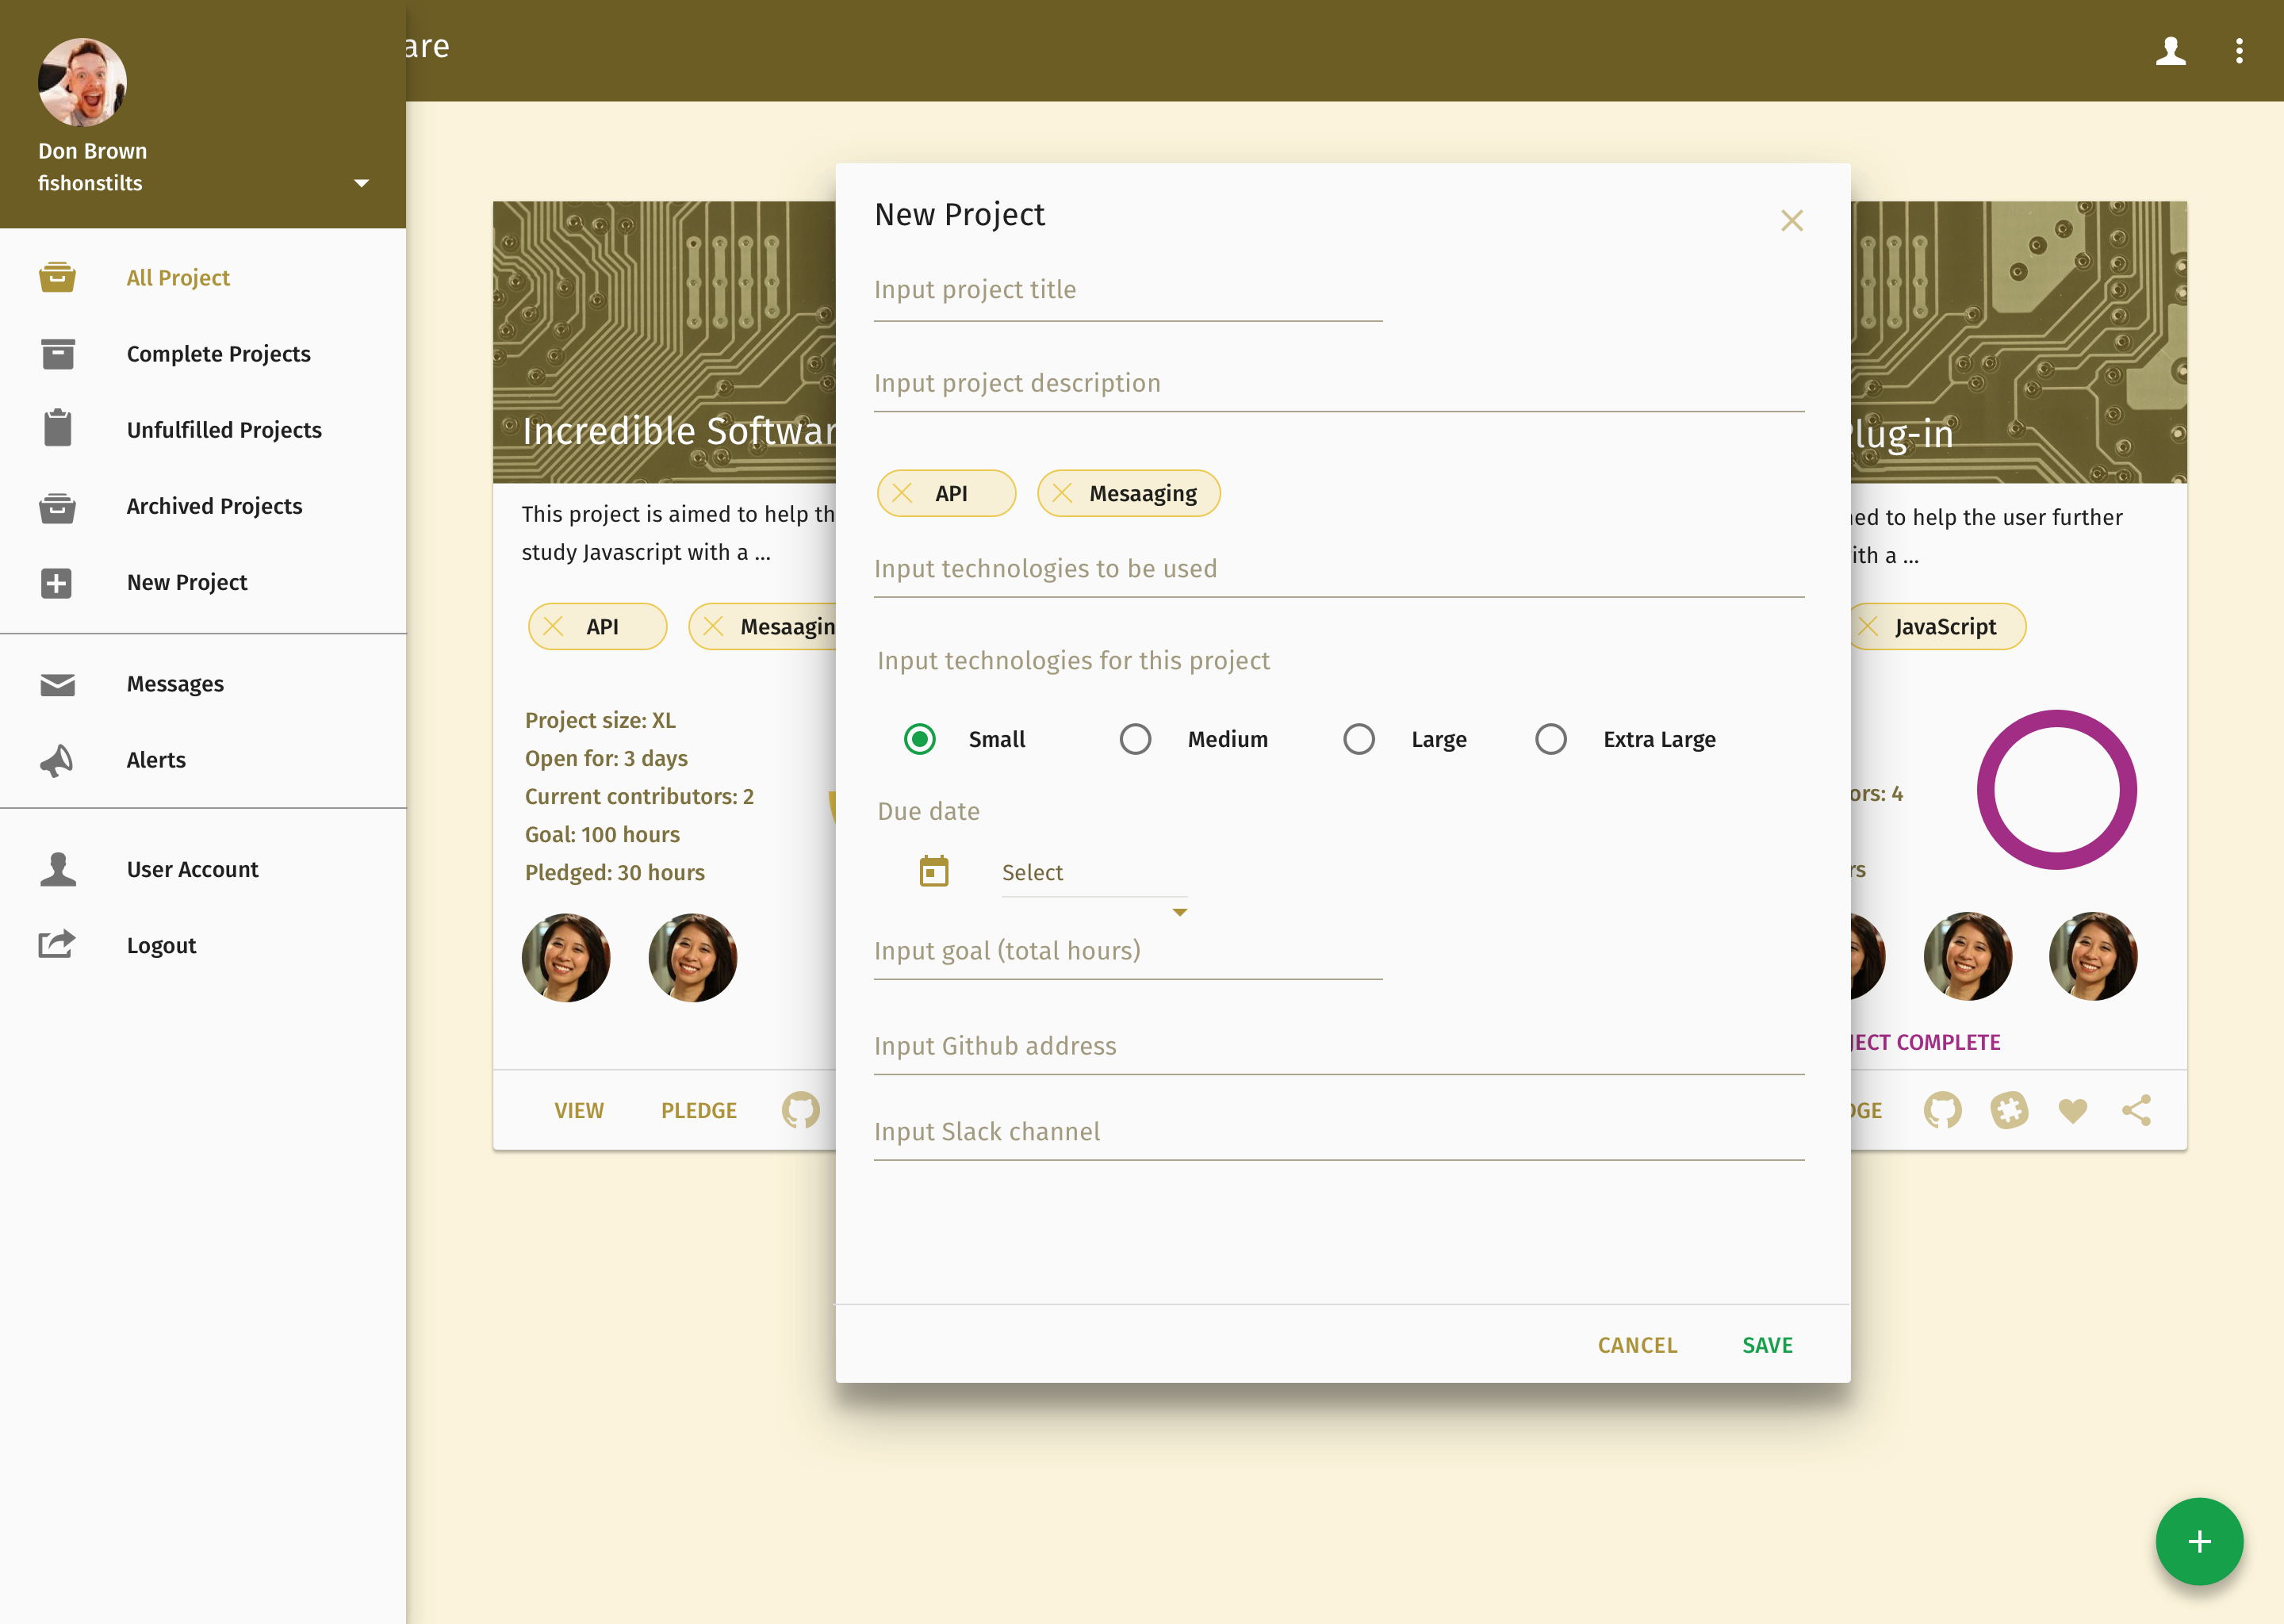Remove Mesaaging chip on Incredible Software card
2284x1624 pixels.
713,626
